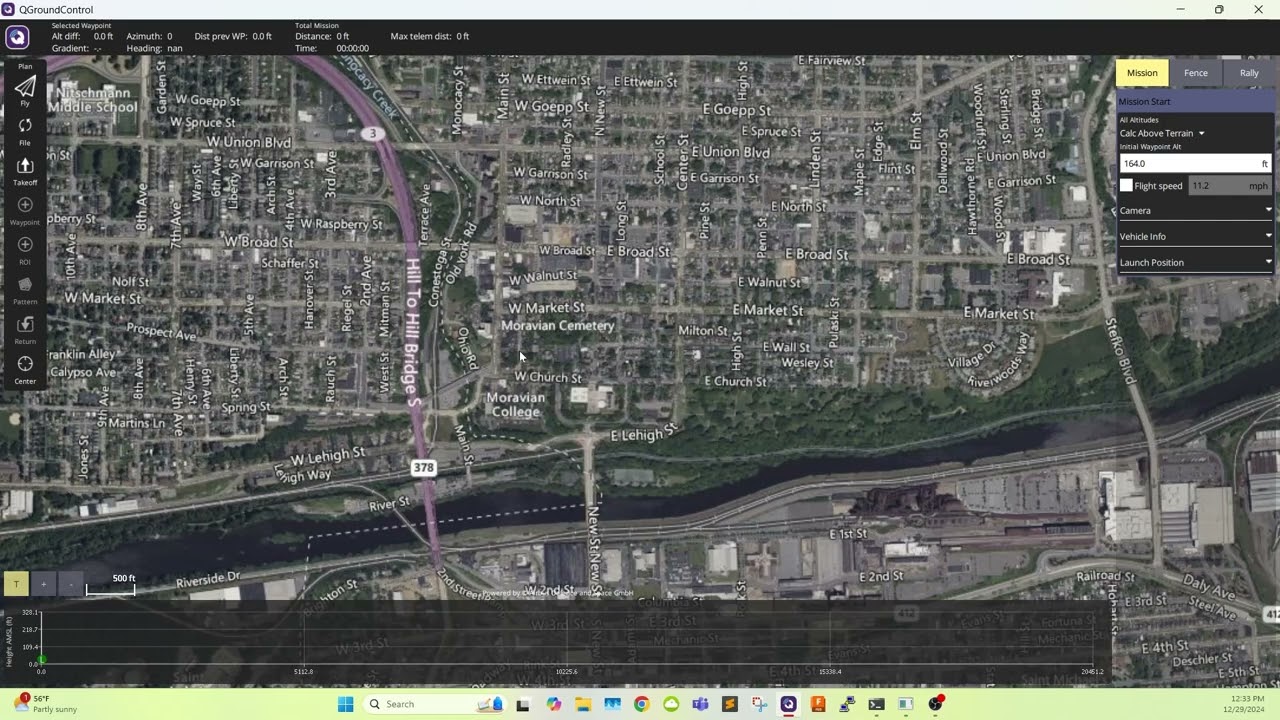Image resolution: width=1280 pixels, height=720 pixels.
Task: Click the Route 3 shield on map
Action: 373,133
